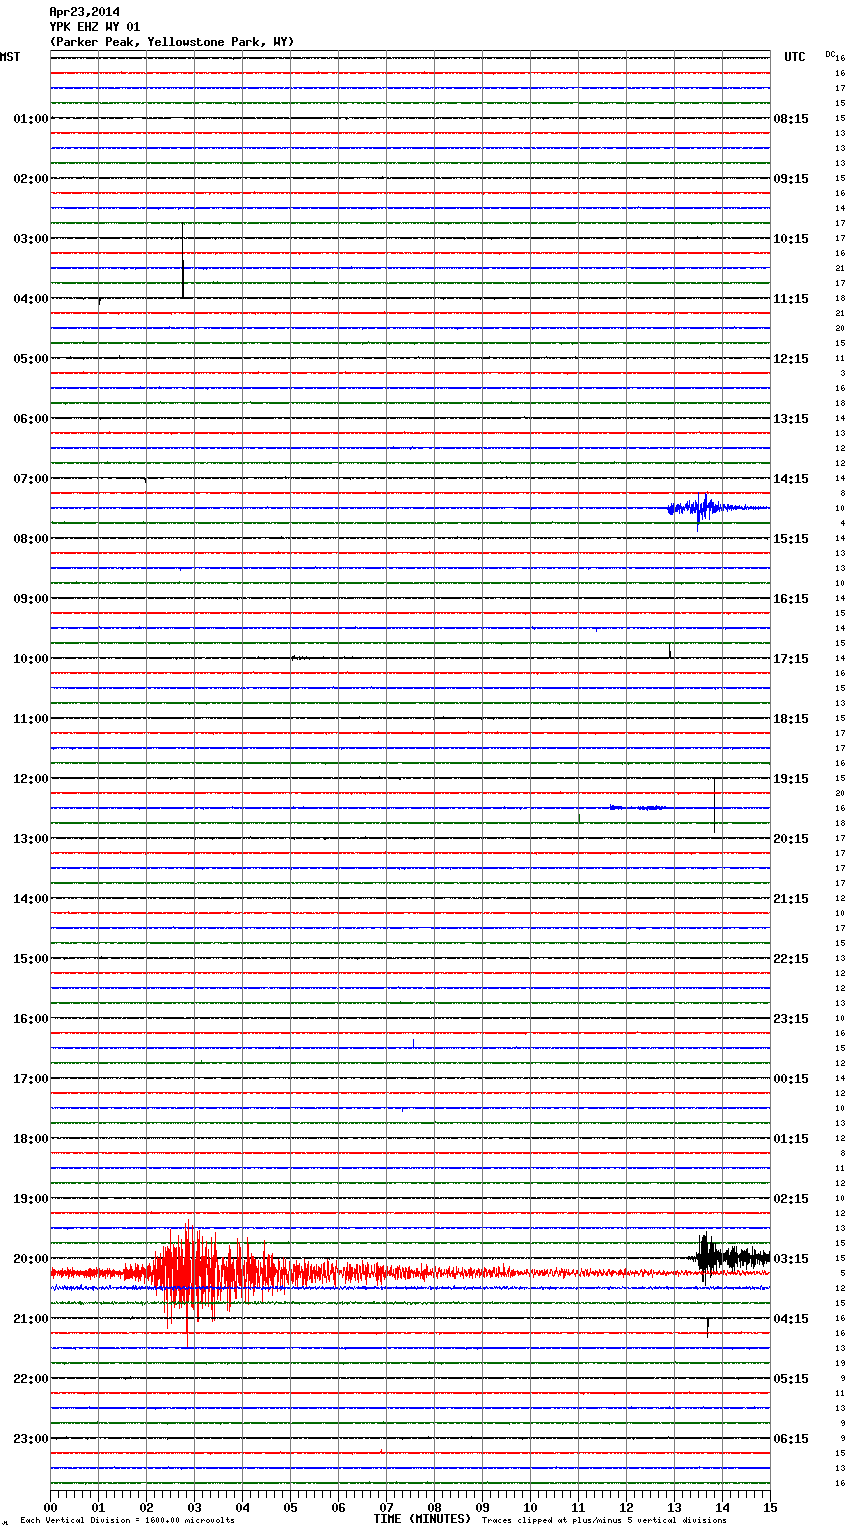The height and width of the screenshot is (1534, 850).
Task: Select the 04:00 MST row label
Action: [31, 299]
